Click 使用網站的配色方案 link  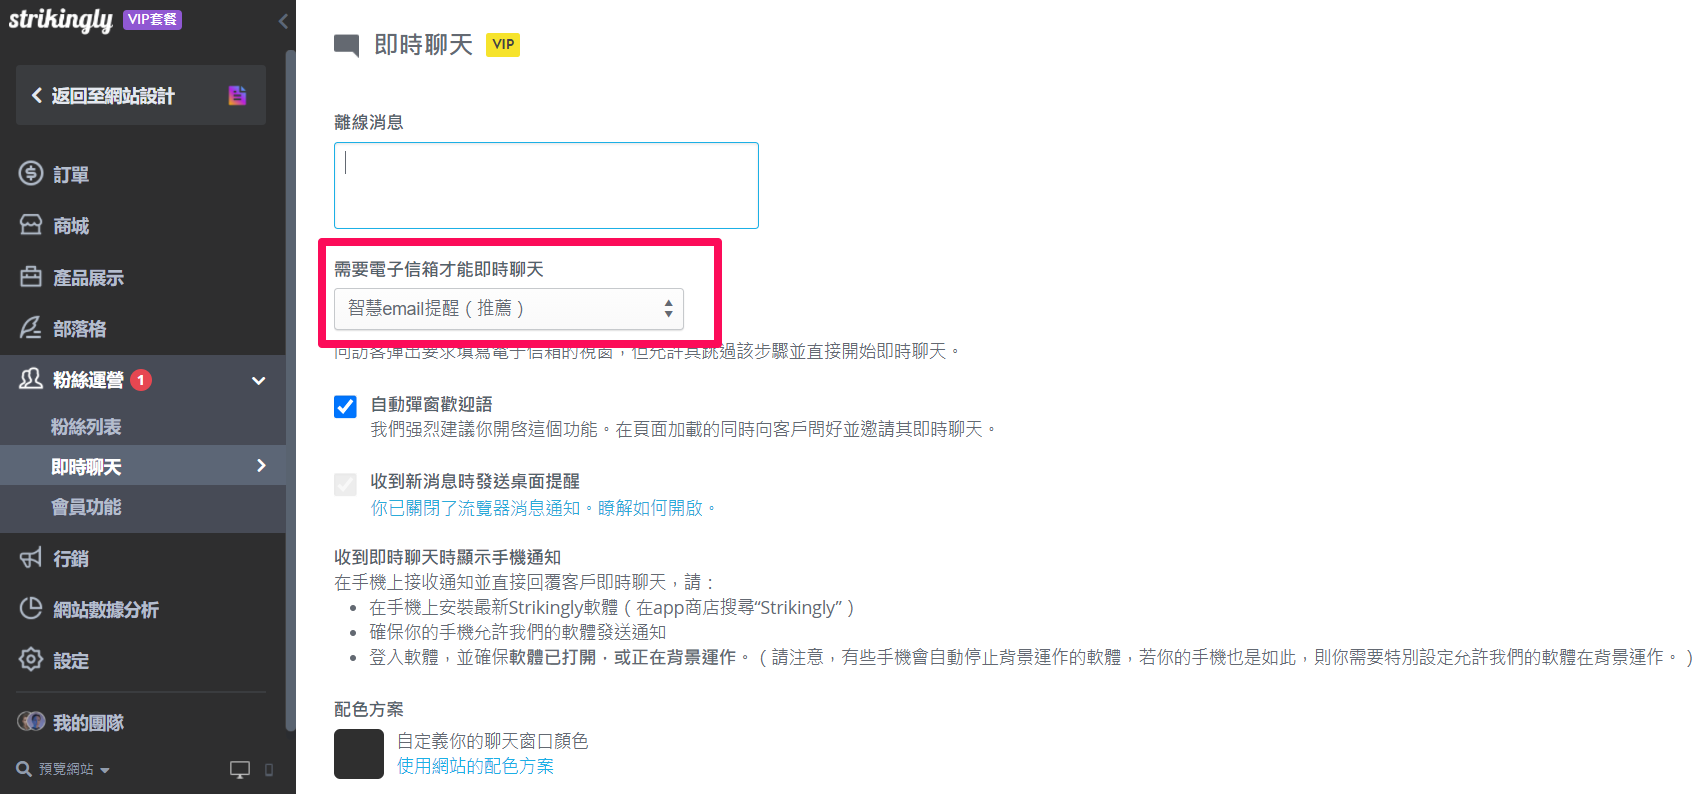click(475, 766)
